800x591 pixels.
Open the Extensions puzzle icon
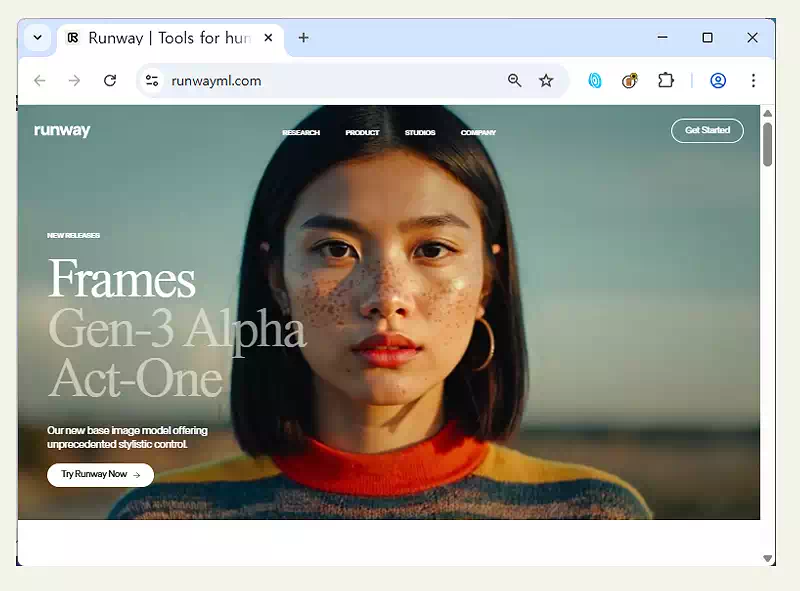[665, 81]
